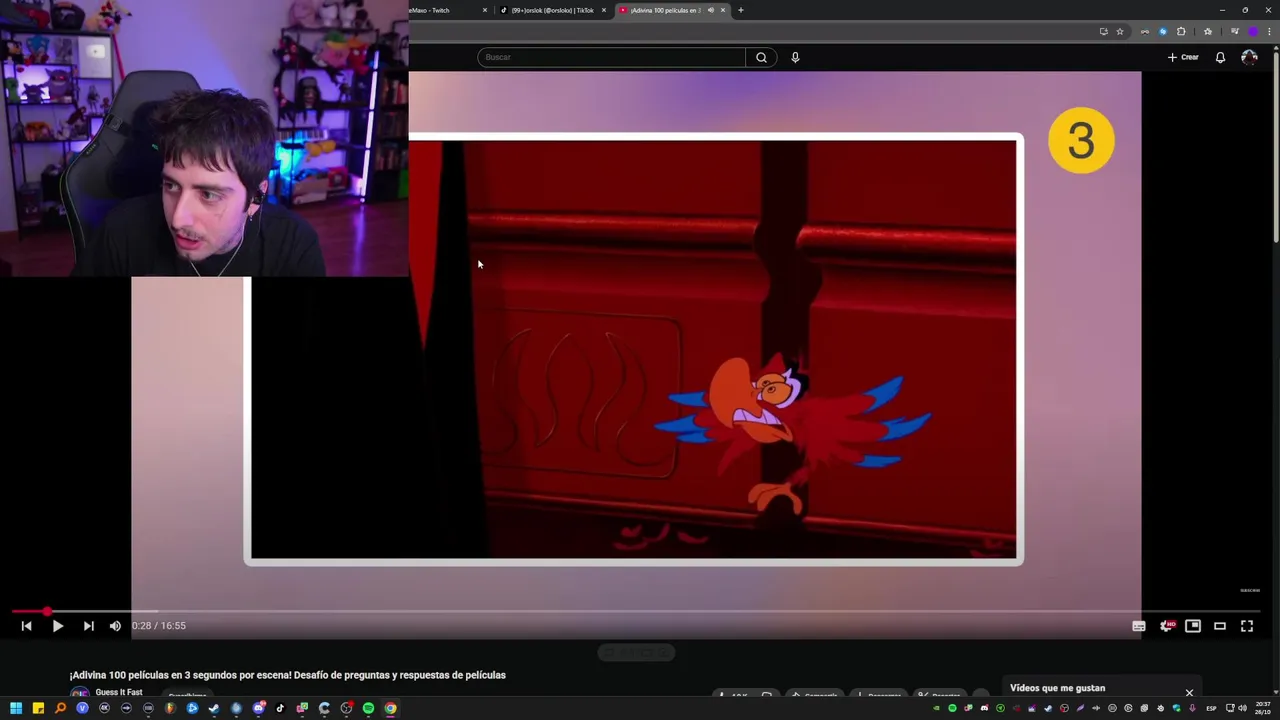1280x720 pixels.
Task: Click the install app icon in address bar
Action: tap(1104, 31)
